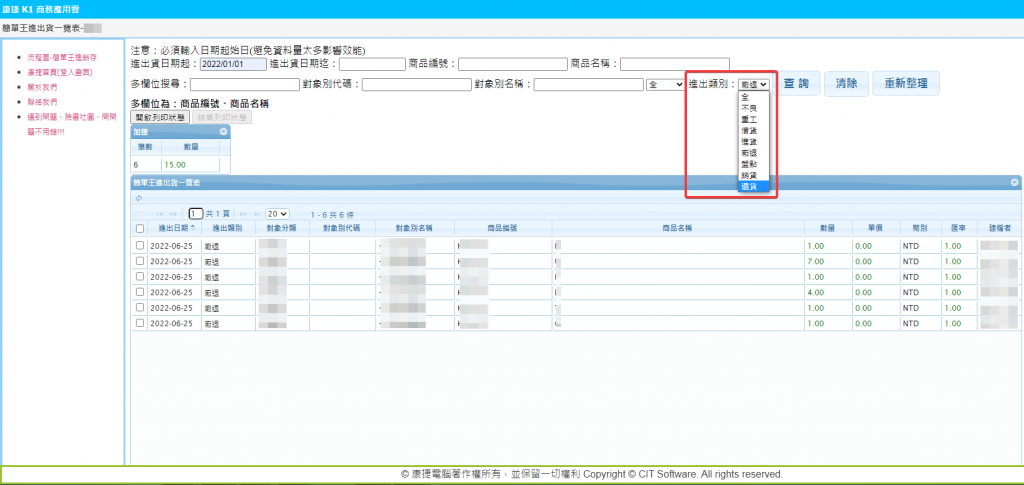Sort by 進出日期 column arrow

click(193, 229)
